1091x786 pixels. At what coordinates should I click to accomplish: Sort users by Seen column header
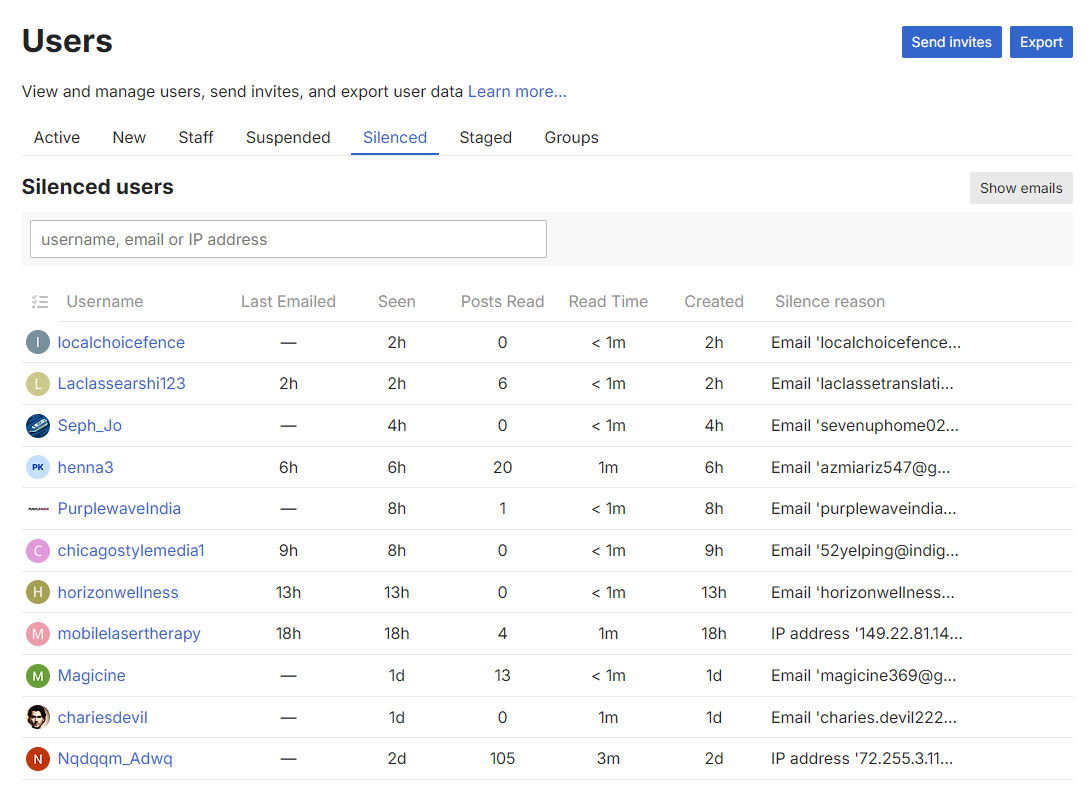397,302
